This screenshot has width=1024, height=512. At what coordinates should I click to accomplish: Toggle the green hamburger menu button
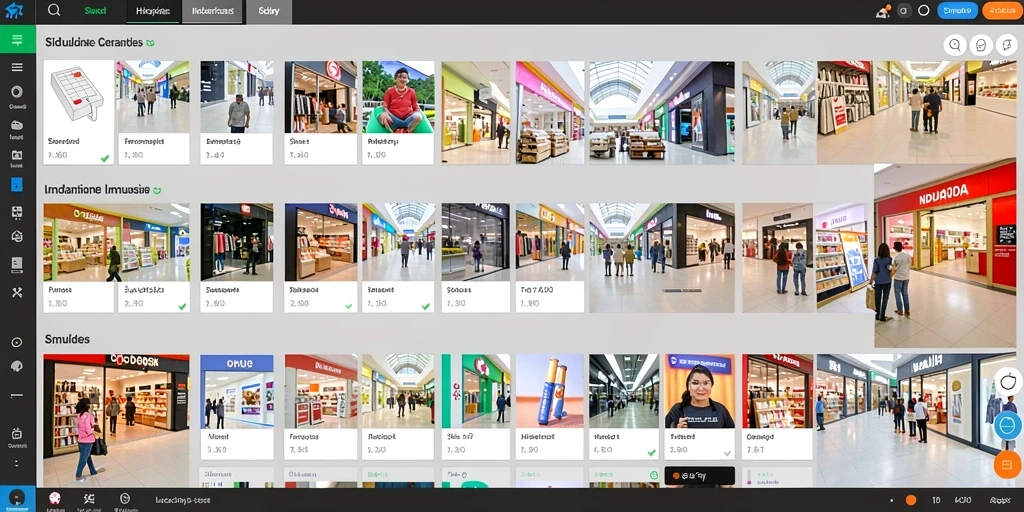[18, 40]
